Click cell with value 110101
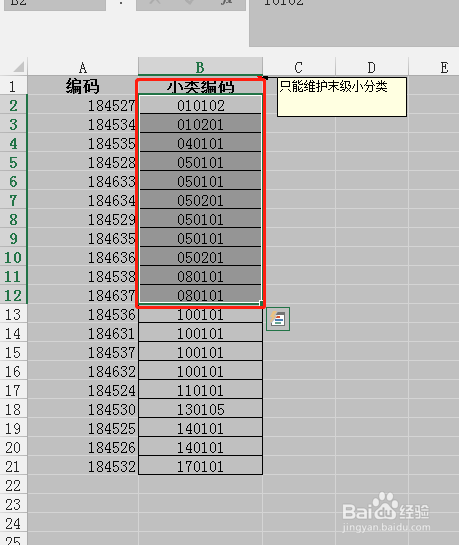This screenshot has height=545, width=459. pyautogui.click(x=200, y=390)
